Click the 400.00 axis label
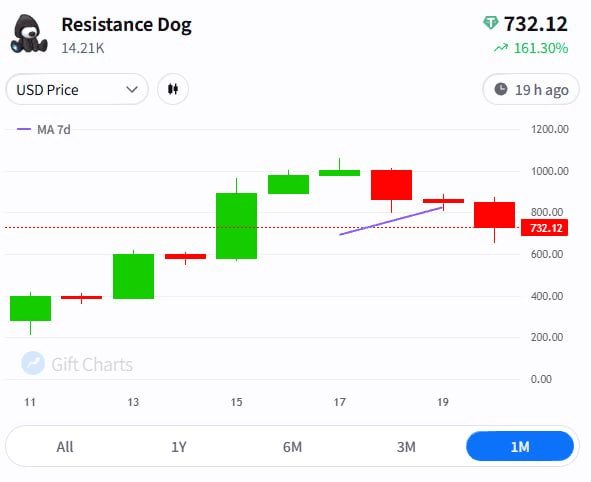Image resolution: width=591 pixels, height=482 pixels. (547, 296)
